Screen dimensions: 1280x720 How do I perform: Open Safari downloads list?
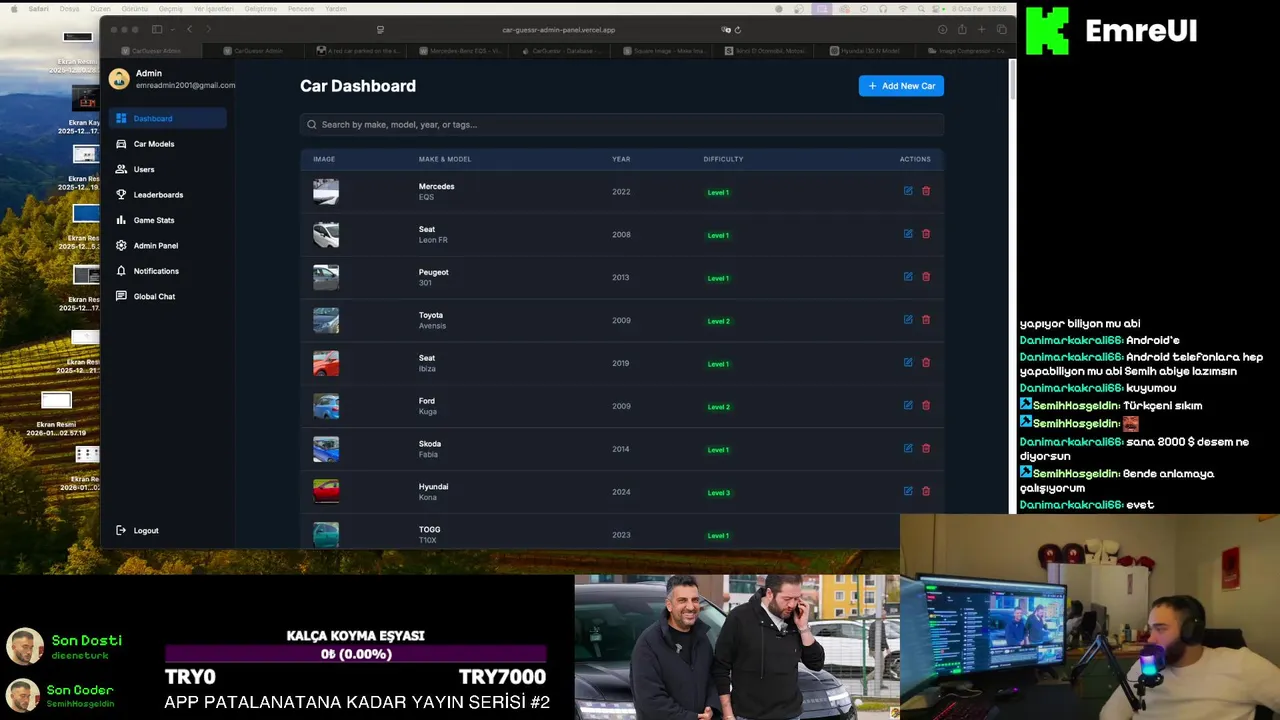[x=942, y=30]
